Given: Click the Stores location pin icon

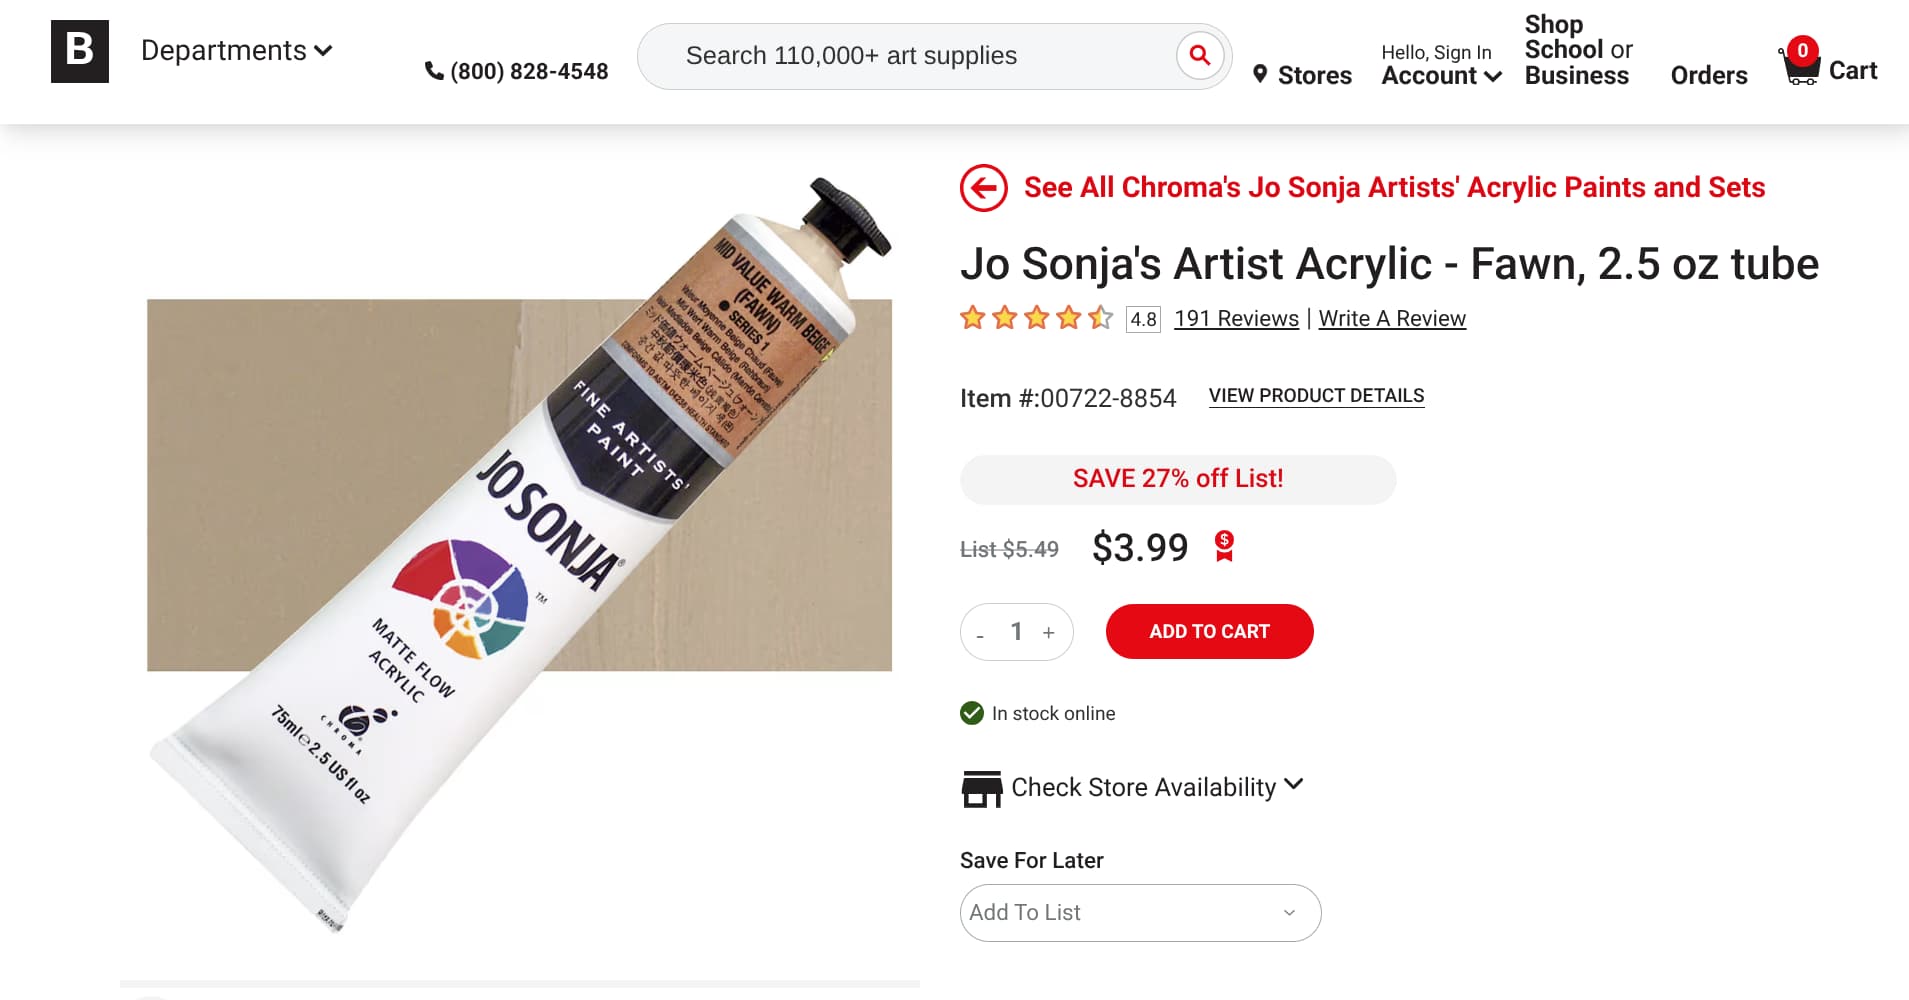Looking at the screenshot, I should tap(1260, 75).
